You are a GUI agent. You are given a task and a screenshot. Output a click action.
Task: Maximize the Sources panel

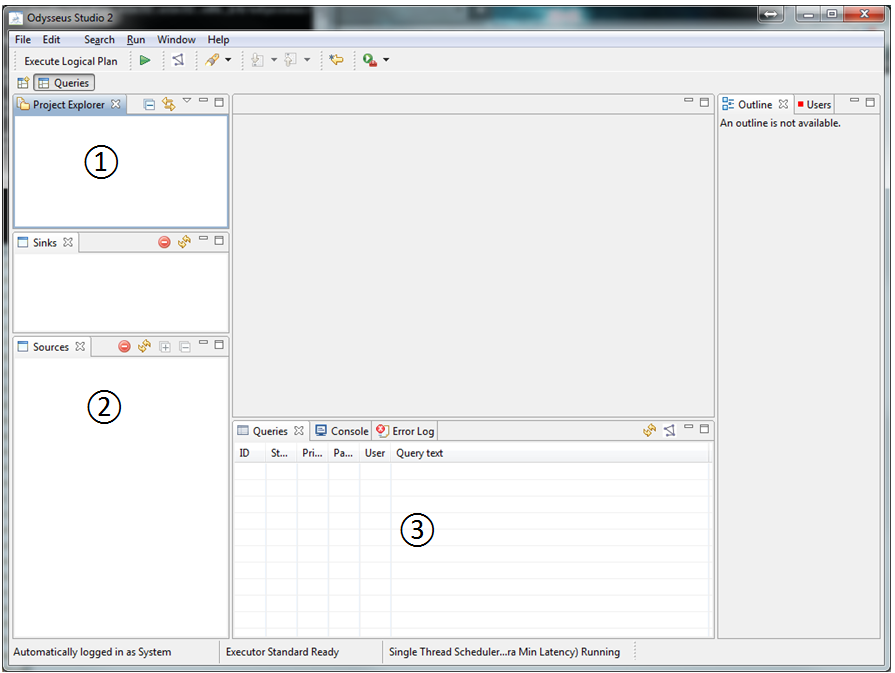(220, 345)
